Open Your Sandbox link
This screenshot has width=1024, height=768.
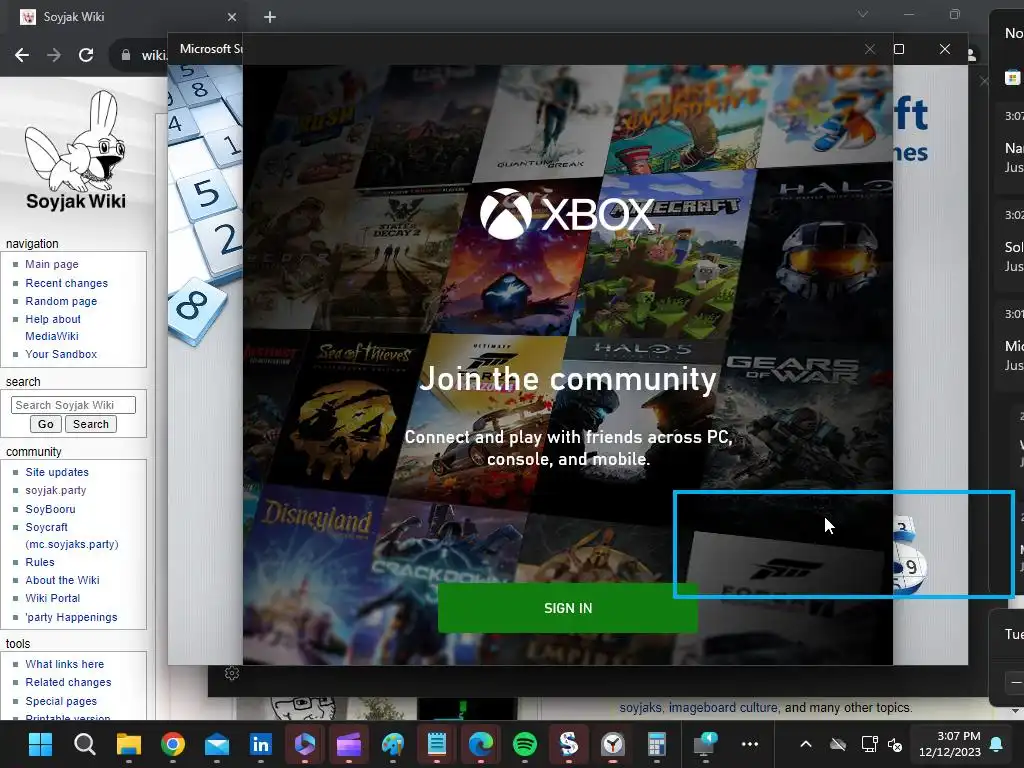pos(61,354)
